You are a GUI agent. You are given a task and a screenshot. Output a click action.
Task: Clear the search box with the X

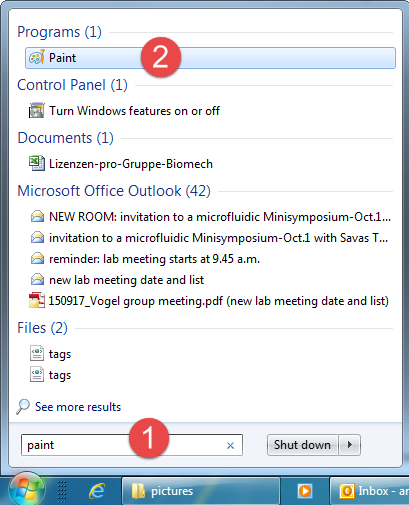230,445
